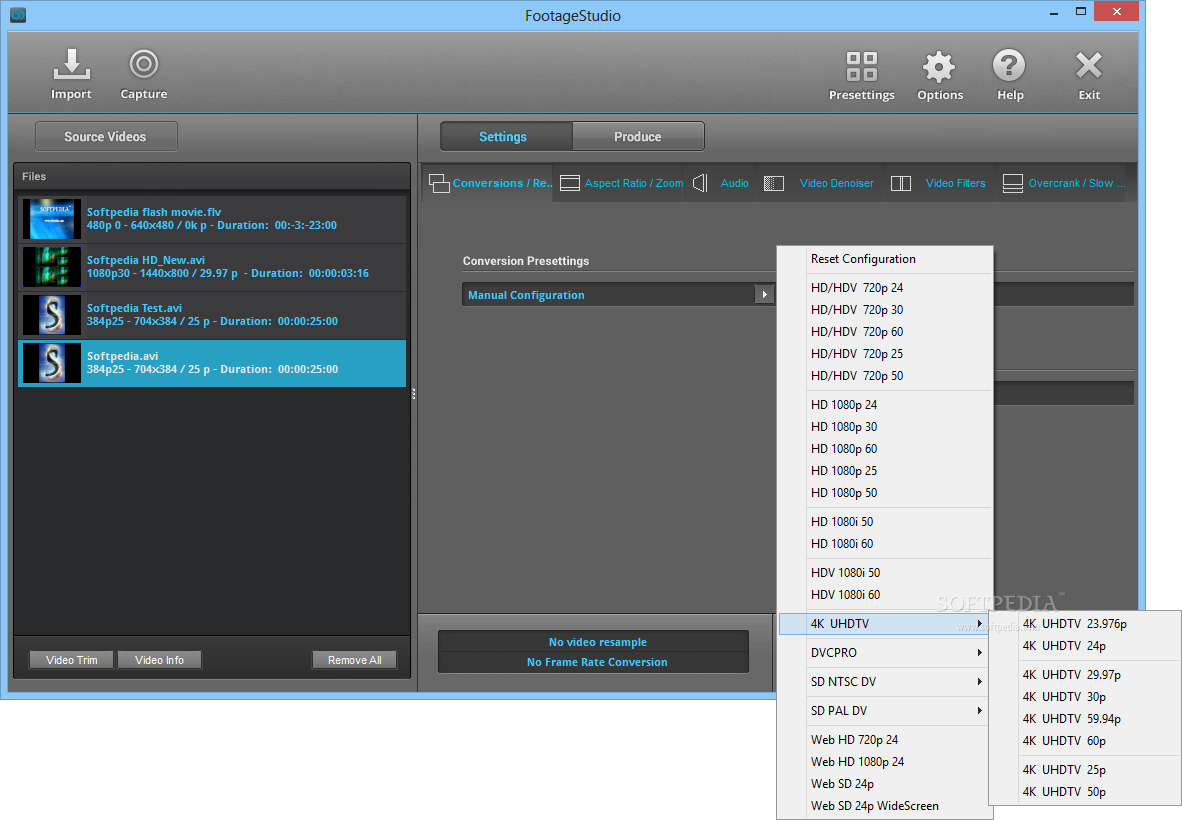1182x820 pixels.
Task: Choose 4K UHDTV 59.94p from the submenu
Action: 1085,718
